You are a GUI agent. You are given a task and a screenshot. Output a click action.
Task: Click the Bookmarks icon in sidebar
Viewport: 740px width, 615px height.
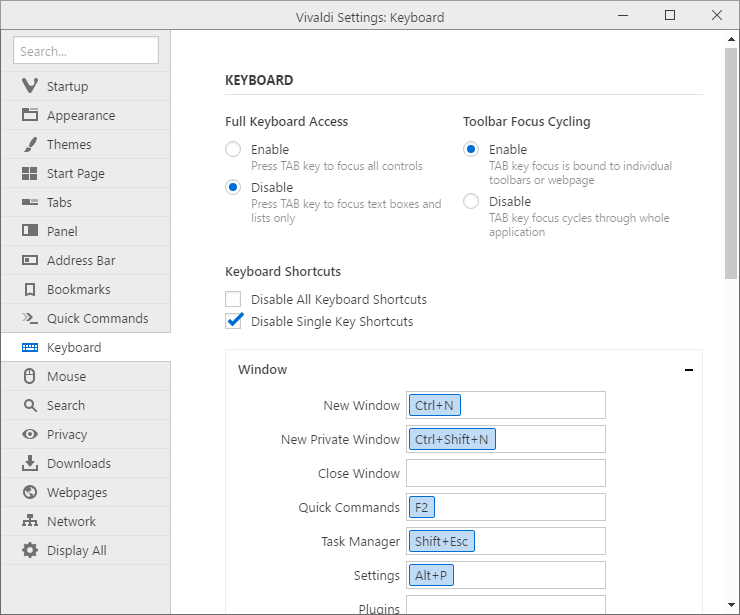coord(29,289)
